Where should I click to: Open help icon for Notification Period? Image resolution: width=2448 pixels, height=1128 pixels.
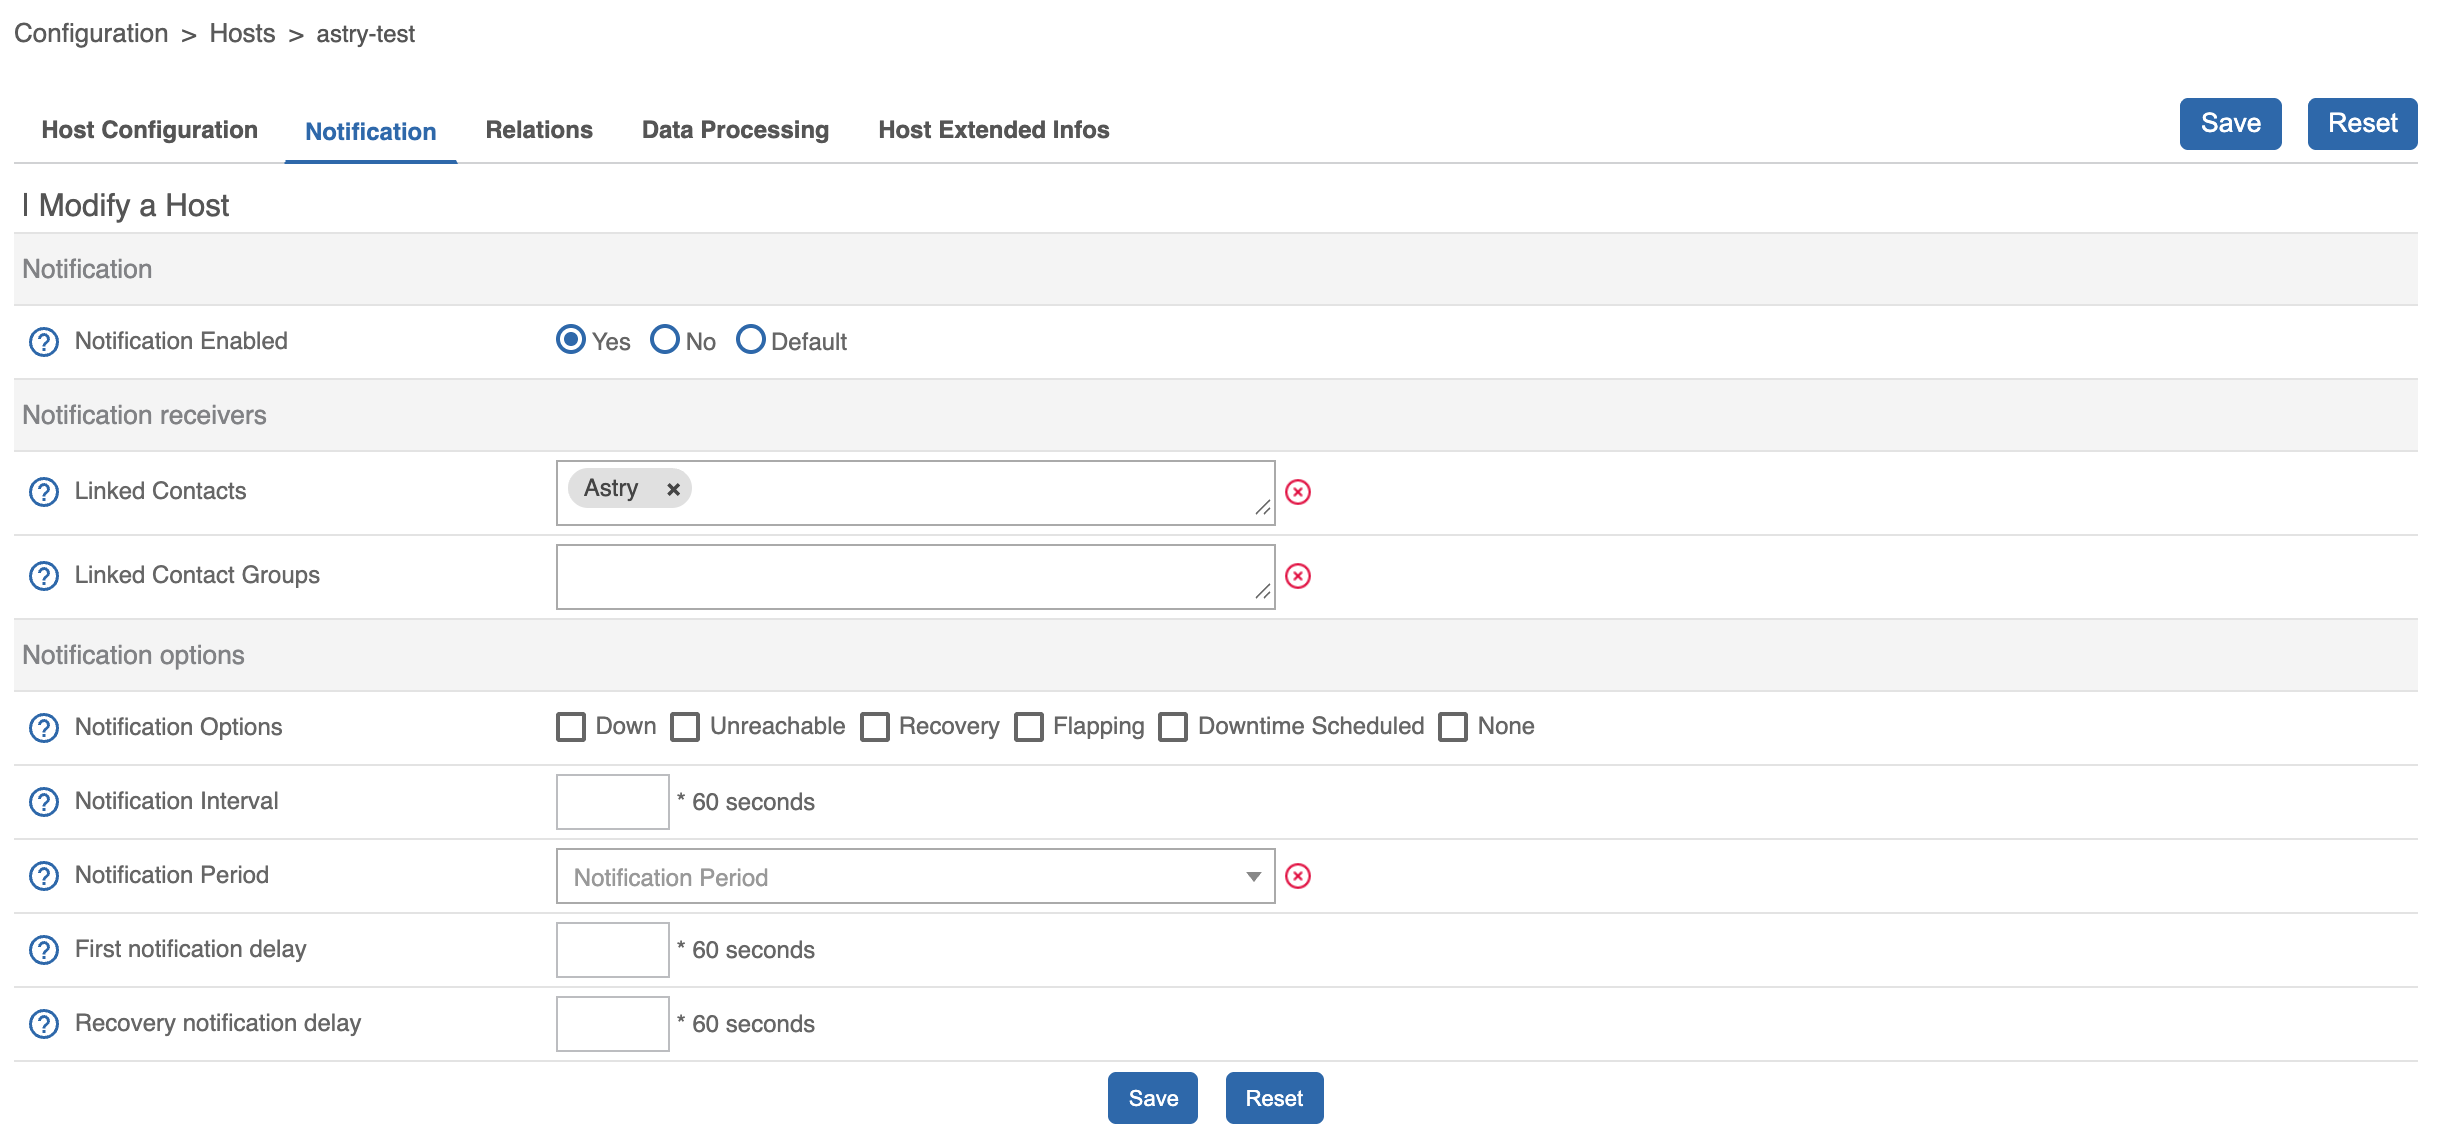click(44, 876)
